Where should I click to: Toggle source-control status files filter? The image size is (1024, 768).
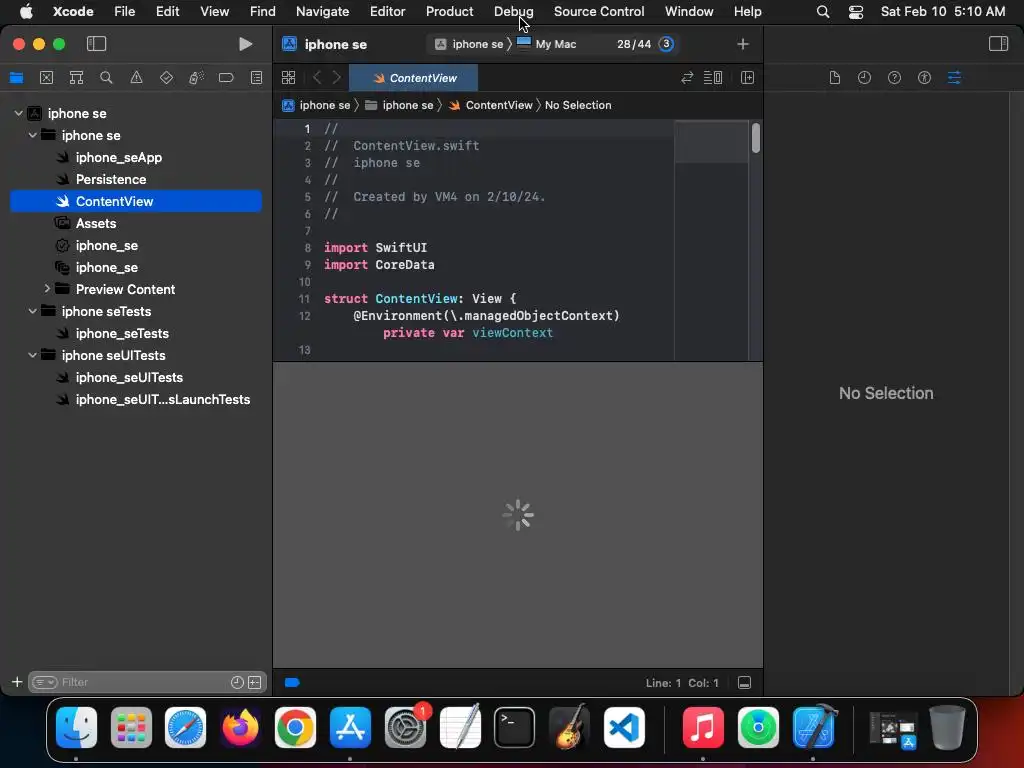click(x=255, y=682)
